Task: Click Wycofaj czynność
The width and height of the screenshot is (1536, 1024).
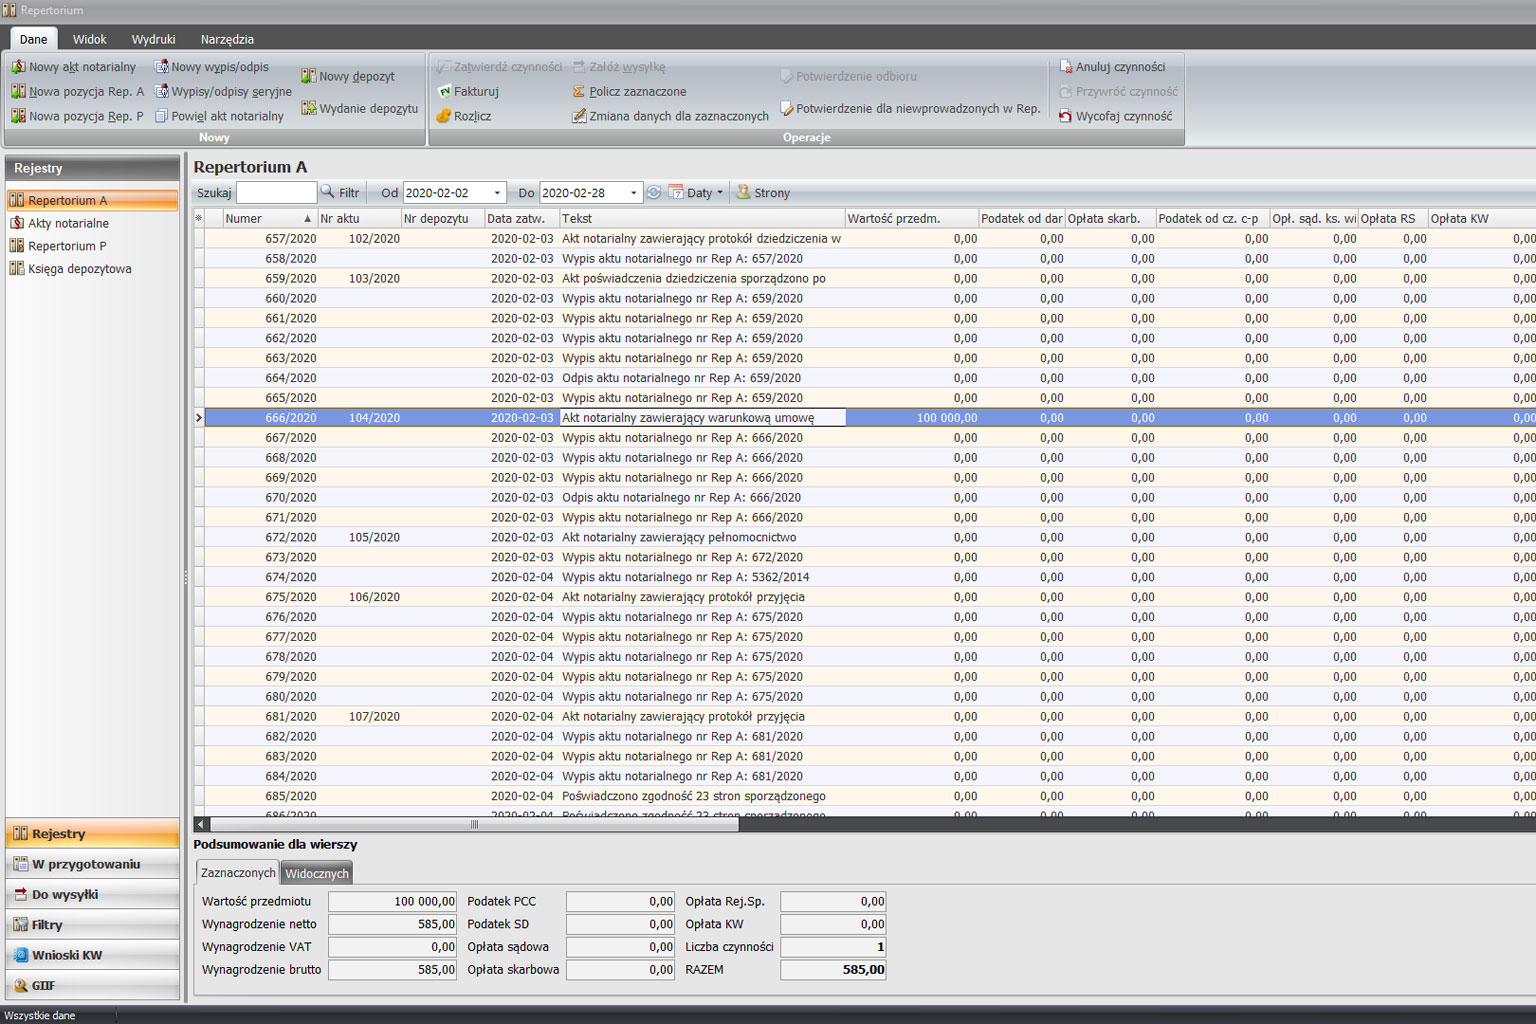Action: tap(1115, 116)
